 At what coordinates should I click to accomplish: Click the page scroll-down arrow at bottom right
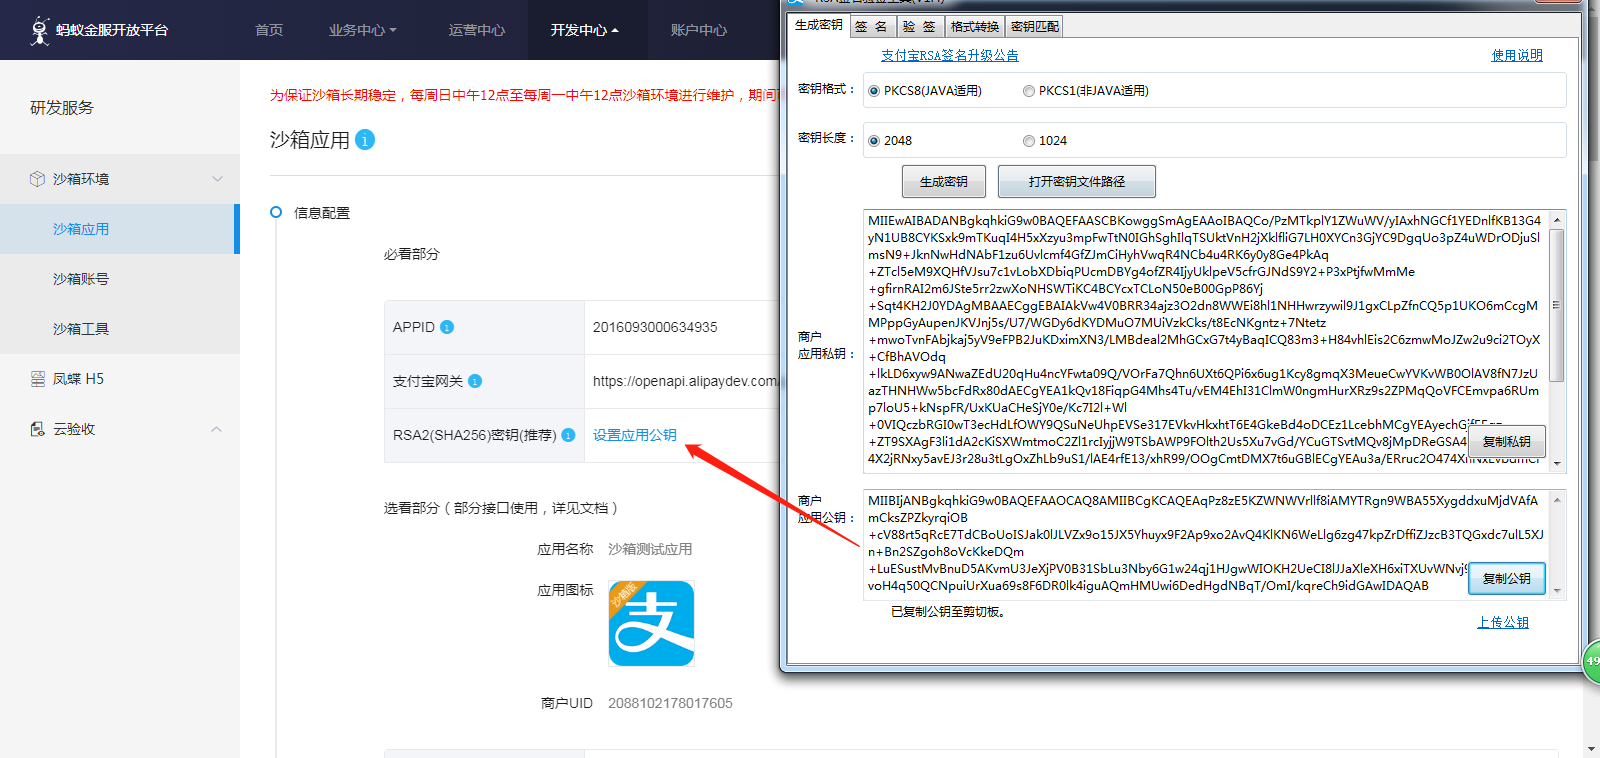pos(1591,748)
